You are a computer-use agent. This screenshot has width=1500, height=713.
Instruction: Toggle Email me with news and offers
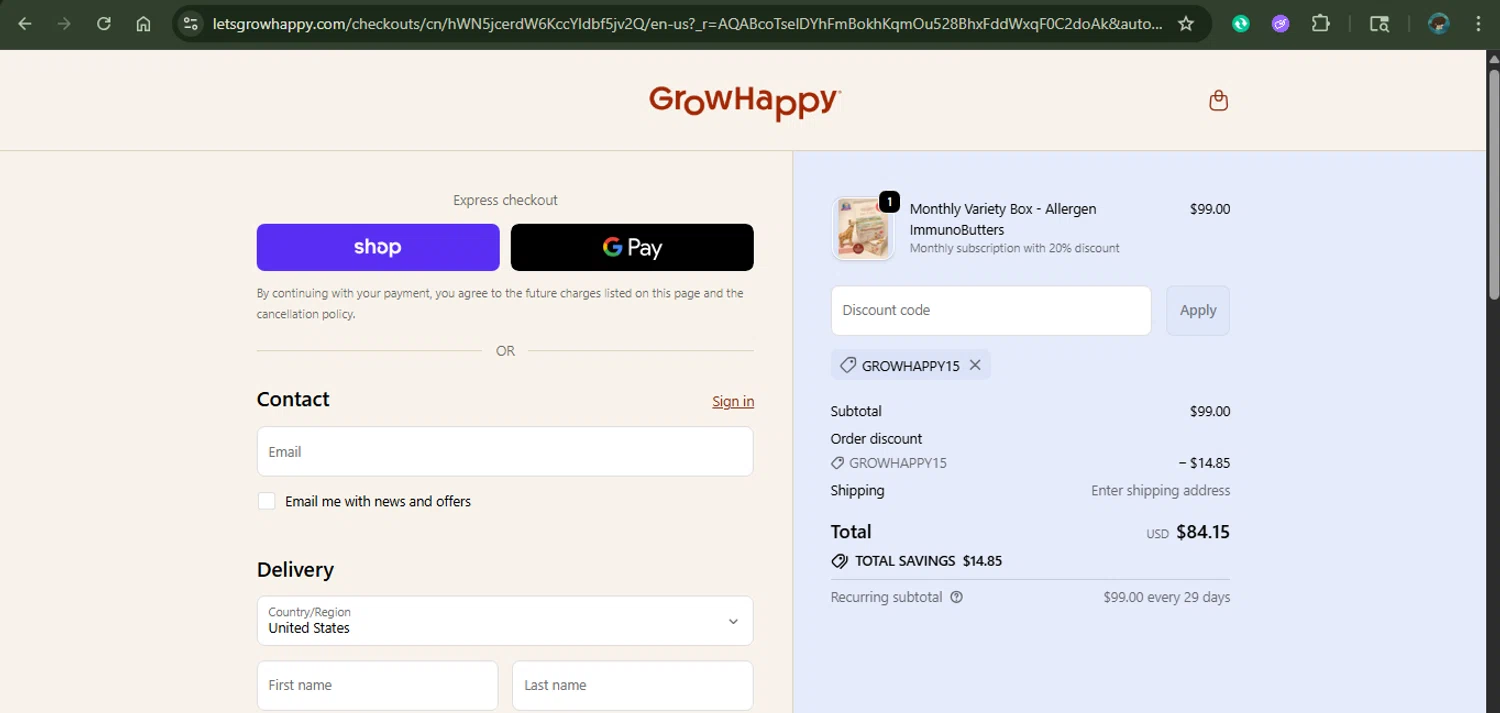tap(266, 501)
